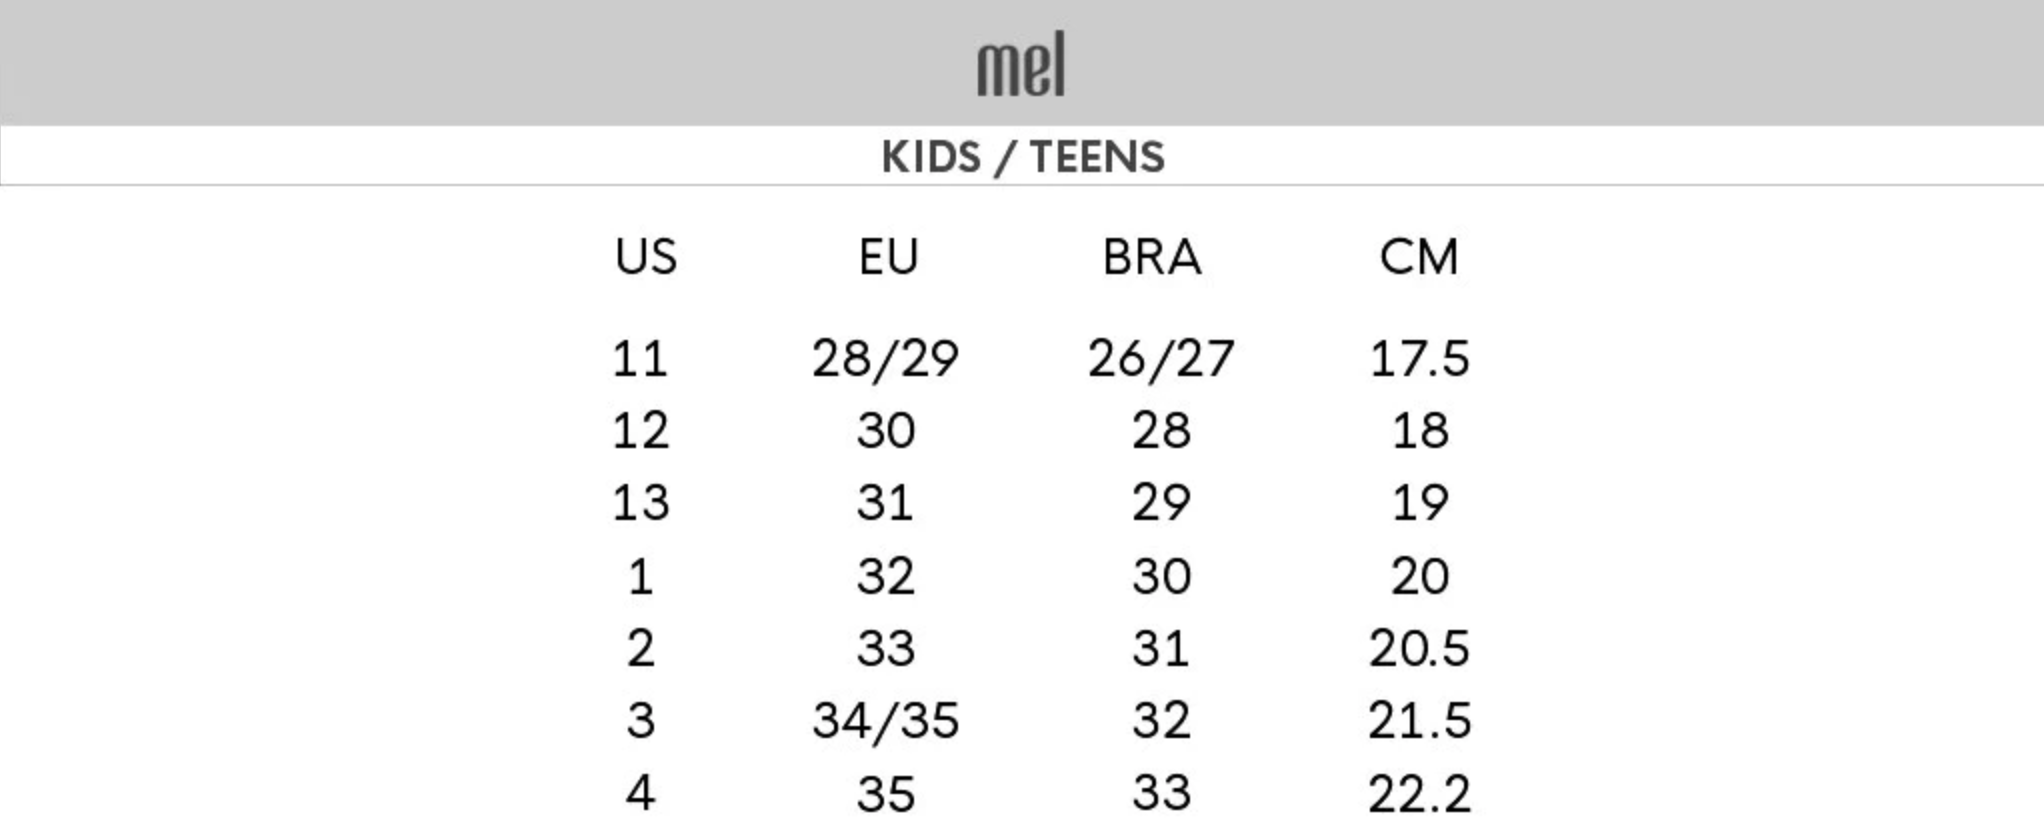
Task: Select the BRA column header
Action: click(1152, 257)
